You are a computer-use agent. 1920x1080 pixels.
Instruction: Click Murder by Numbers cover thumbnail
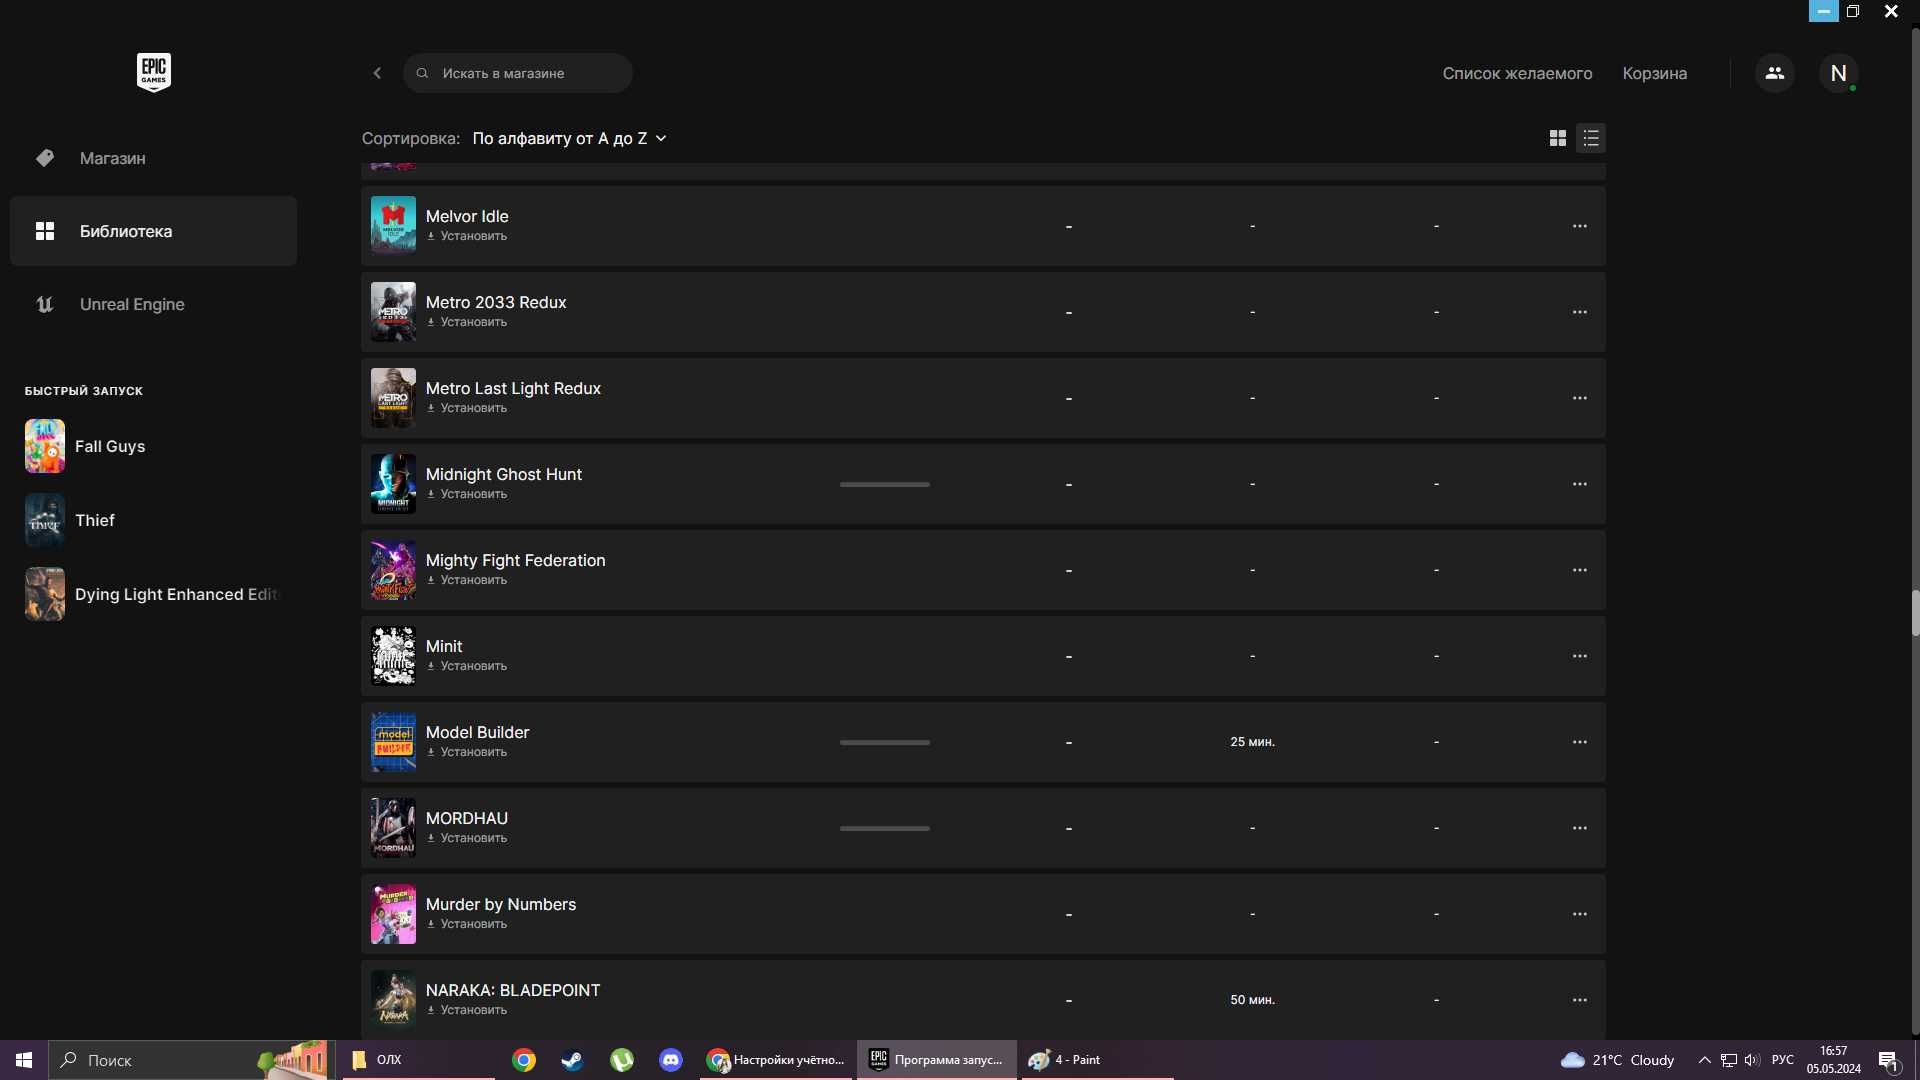393,913
